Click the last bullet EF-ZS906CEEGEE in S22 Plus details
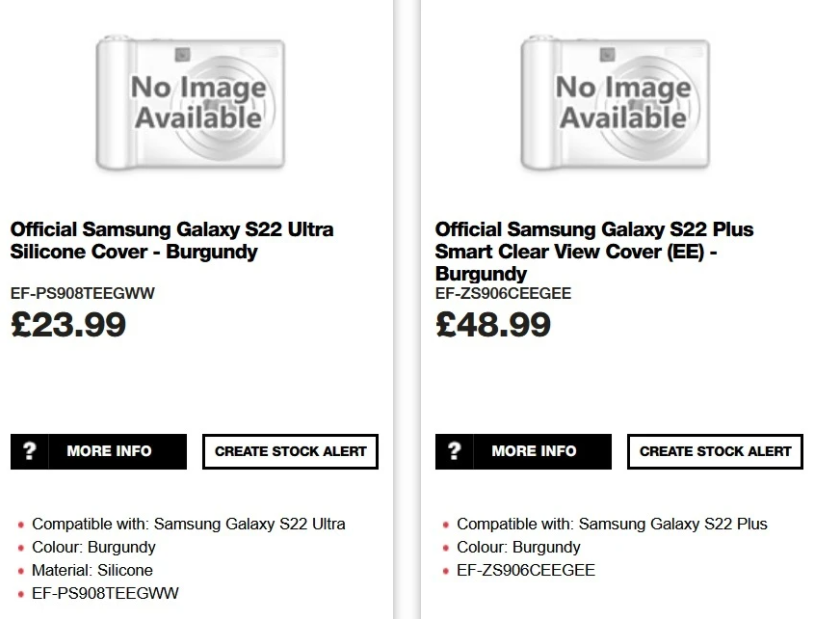This screenshot has width=814, height=619. (525, 570)
